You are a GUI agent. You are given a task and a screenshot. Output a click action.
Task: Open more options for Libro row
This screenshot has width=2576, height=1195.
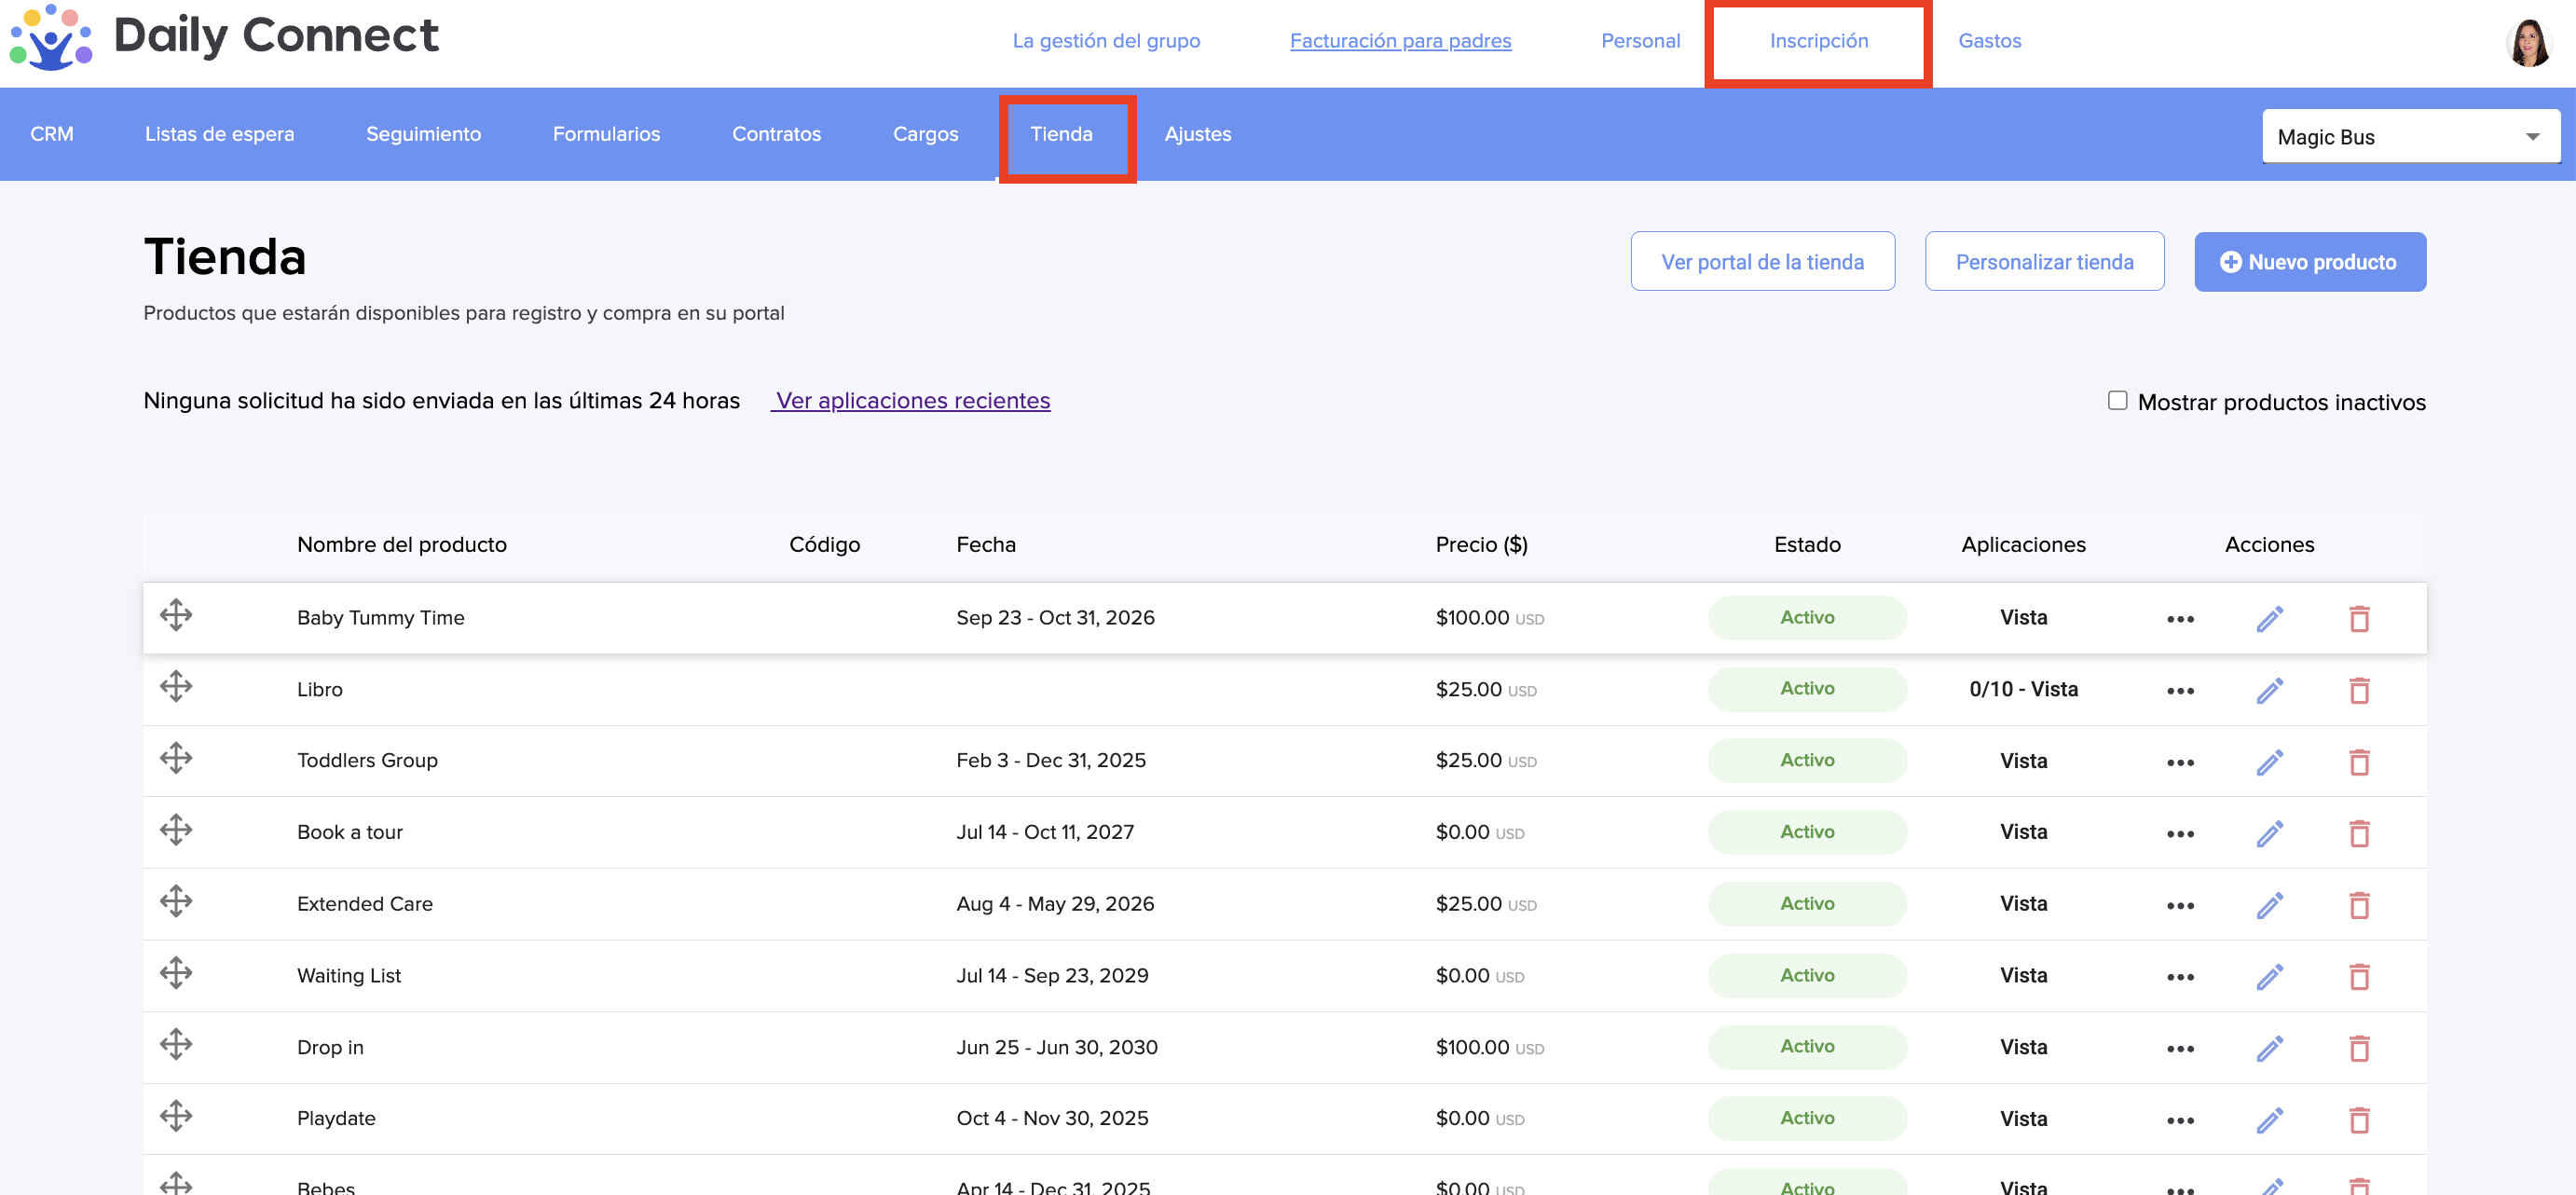2180,691
